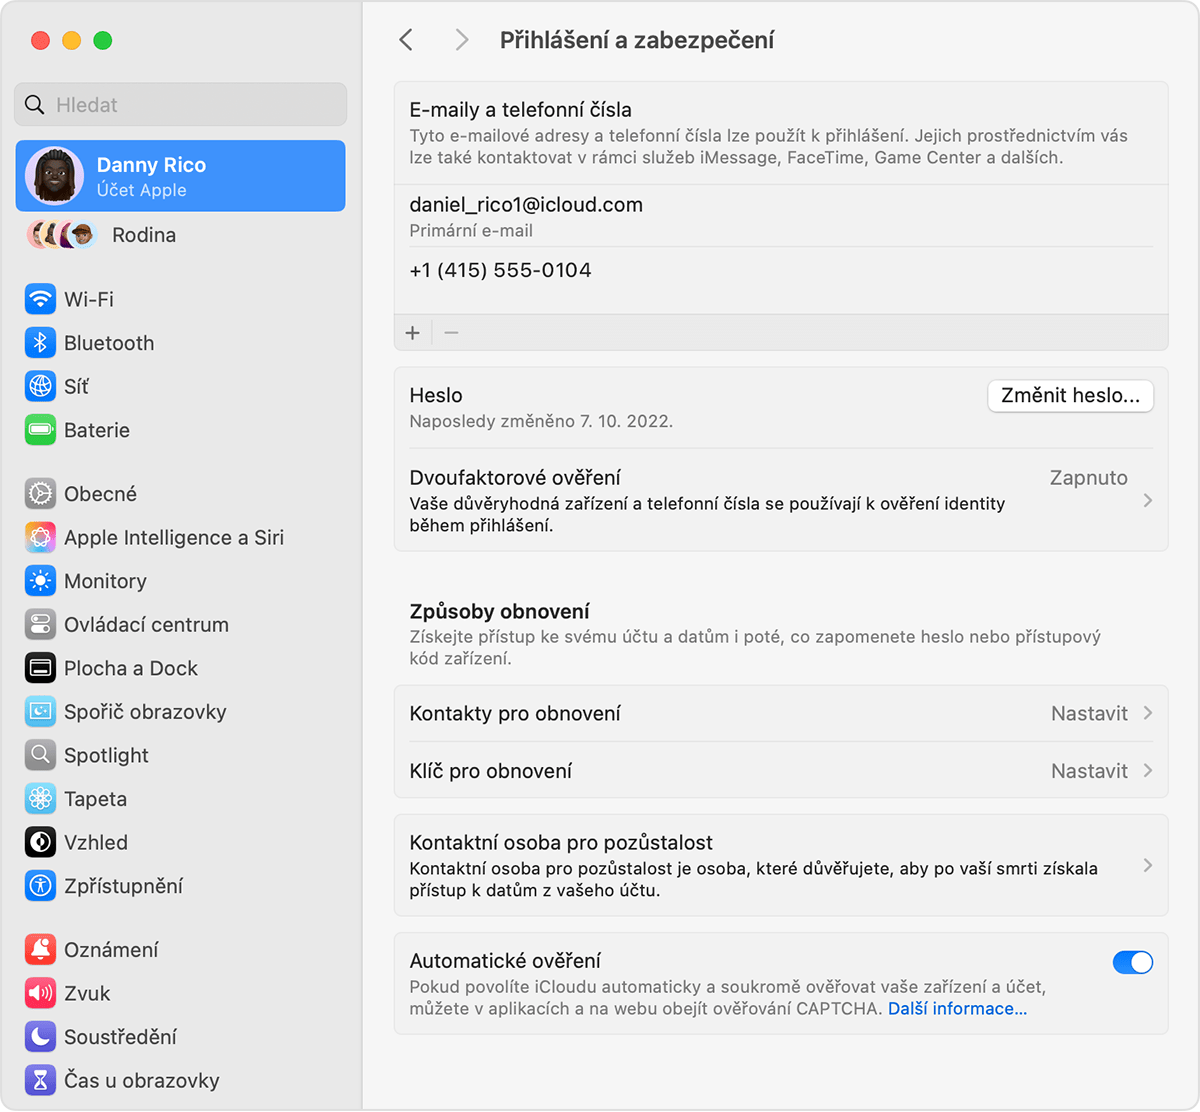Open Zpřístupnění accessibility settings
1200x1112 pixels.
pos(40,886)
